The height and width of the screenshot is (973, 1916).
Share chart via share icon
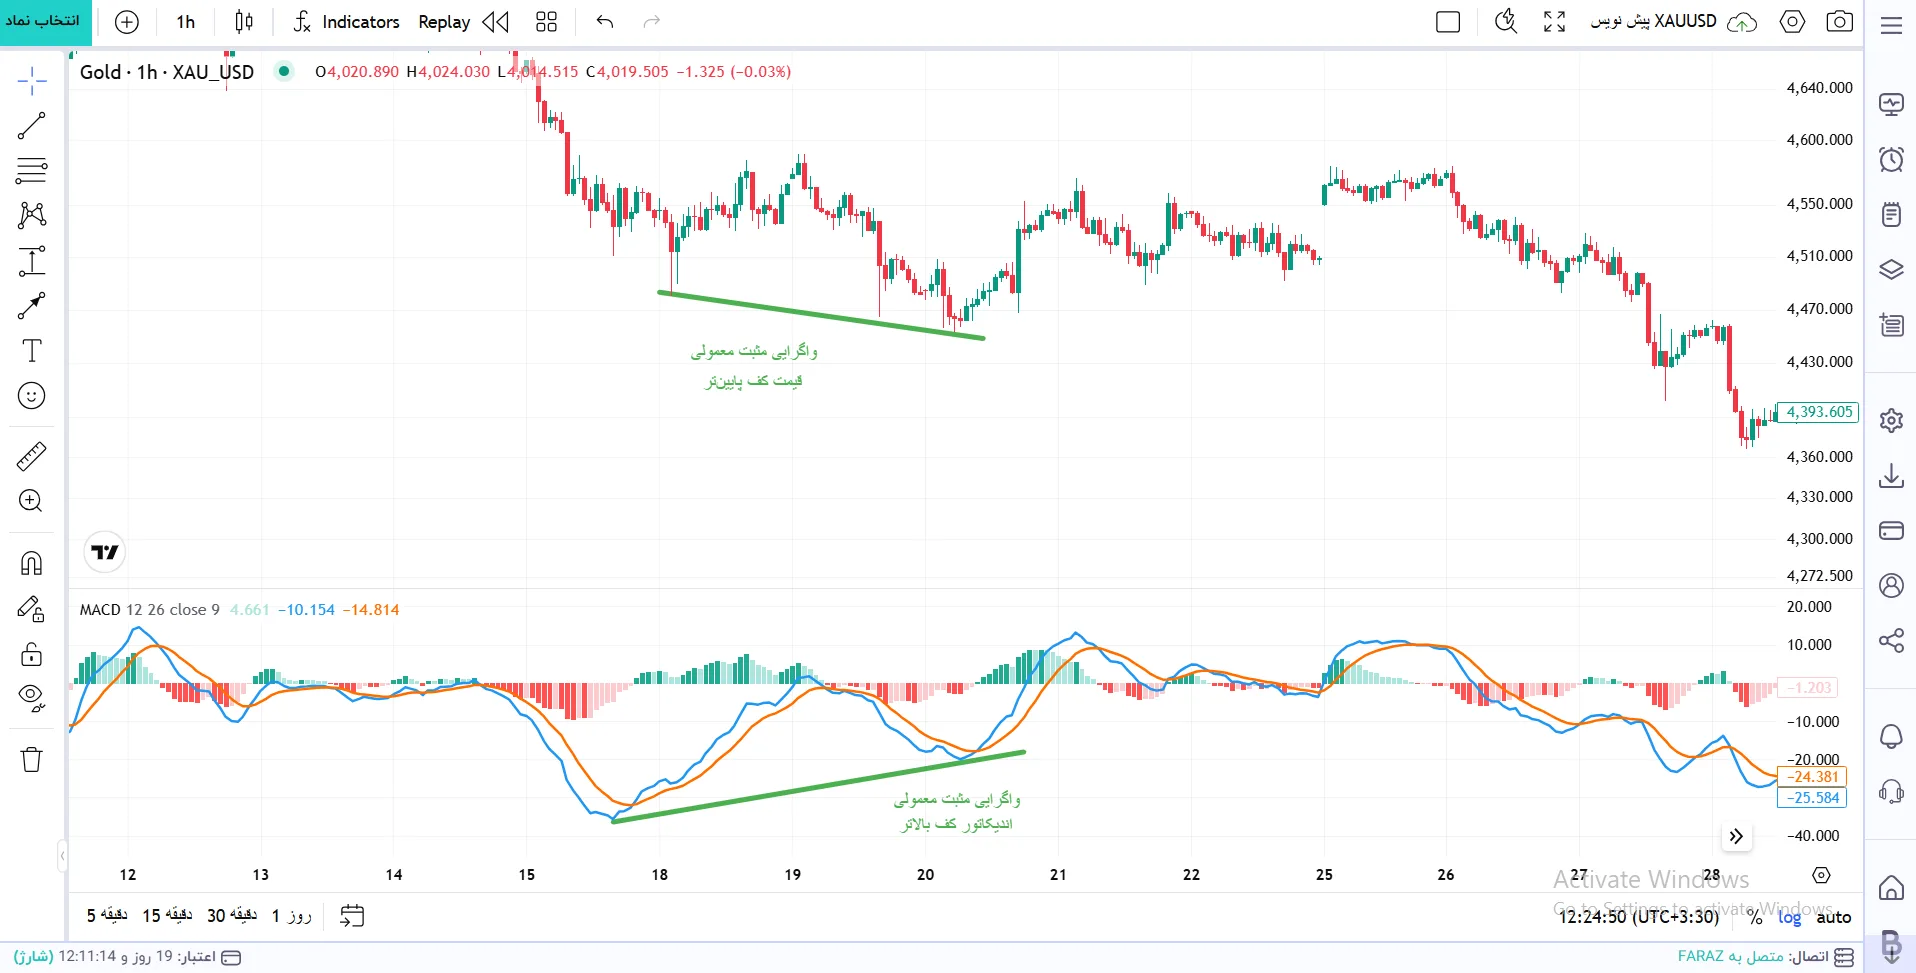pyautogui.click(x=1891, y=641)
